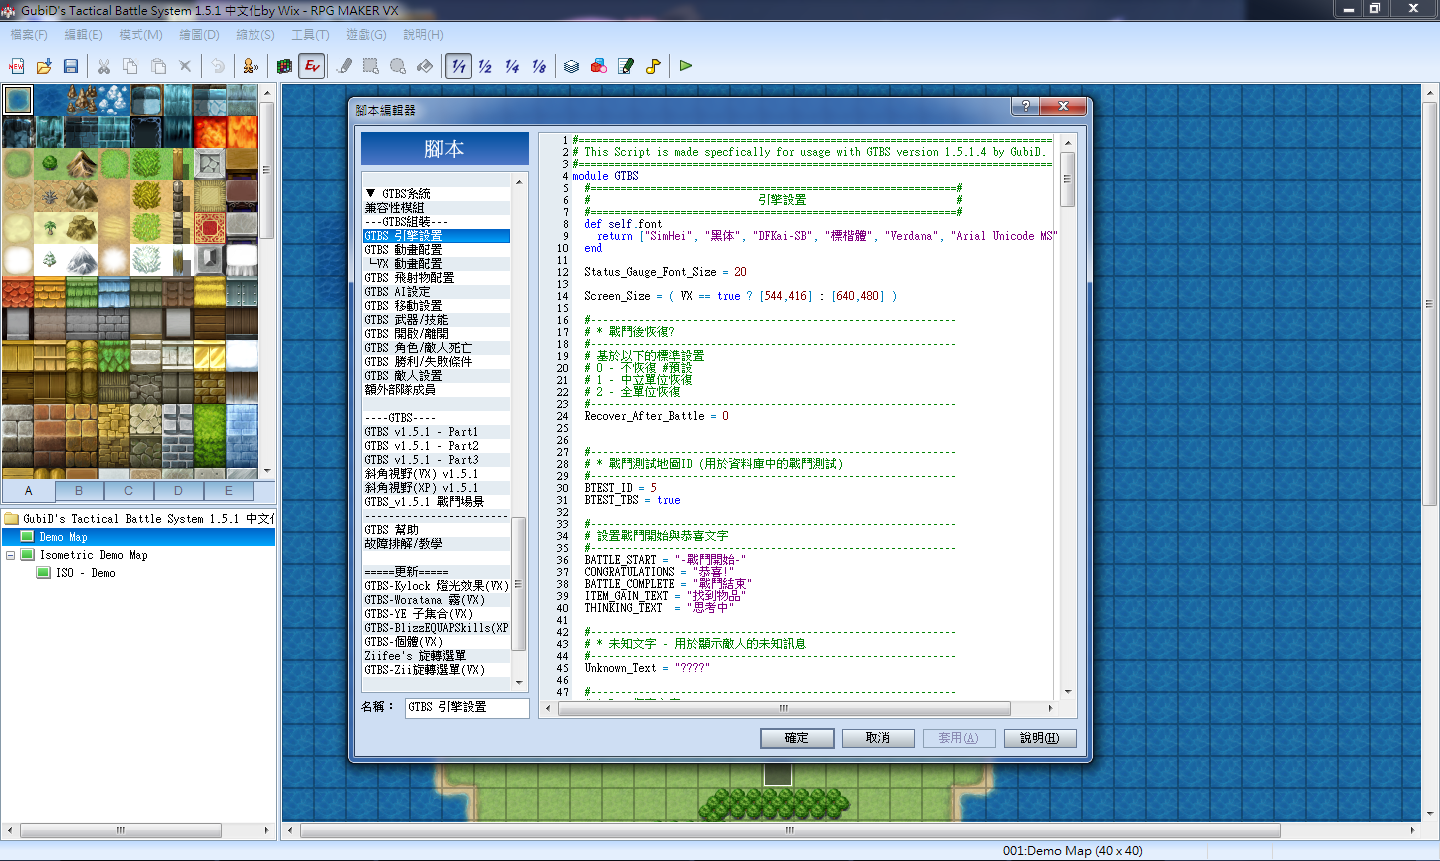Open the 模式(M) menu
This screenshot has width=1440, height=861.
point(141,35)
